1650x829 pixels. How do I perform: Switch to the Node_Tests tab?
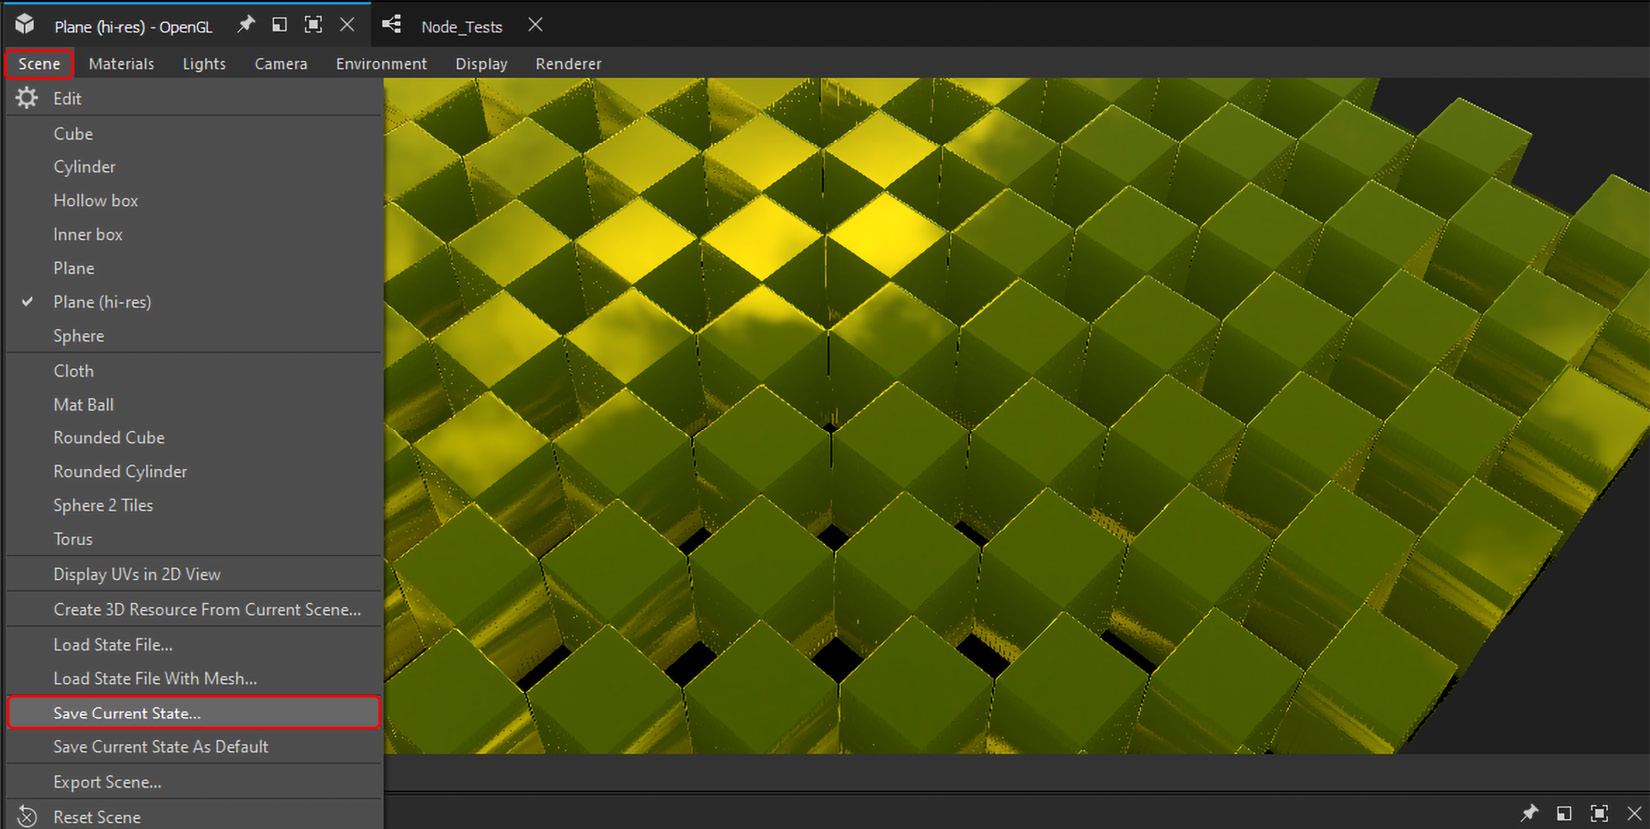click(461, 26)
